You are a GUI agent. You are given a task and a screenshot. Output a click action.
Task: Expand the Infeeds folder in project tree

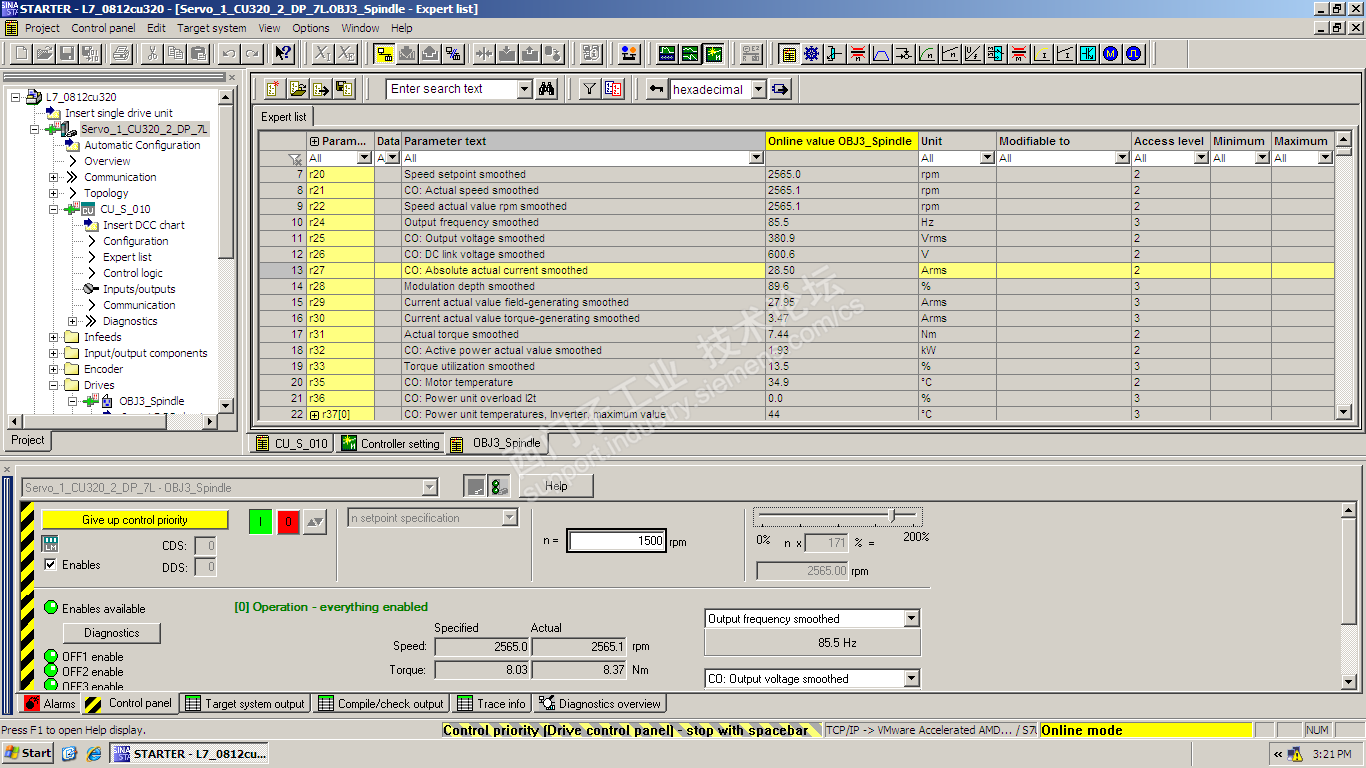tap(54, 337)
